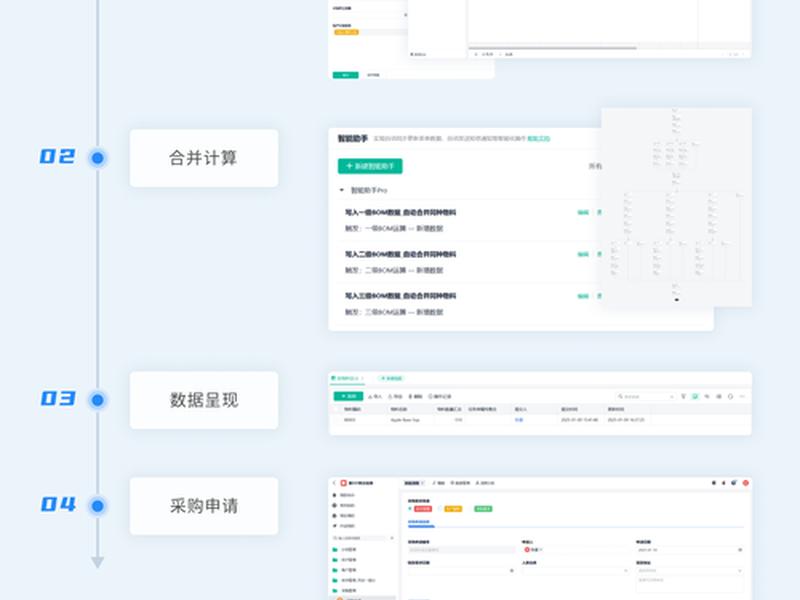Open the operation log (操作记录) toolbar icon
The width and height of the screenshot is (800, 600).
point(440,396)
